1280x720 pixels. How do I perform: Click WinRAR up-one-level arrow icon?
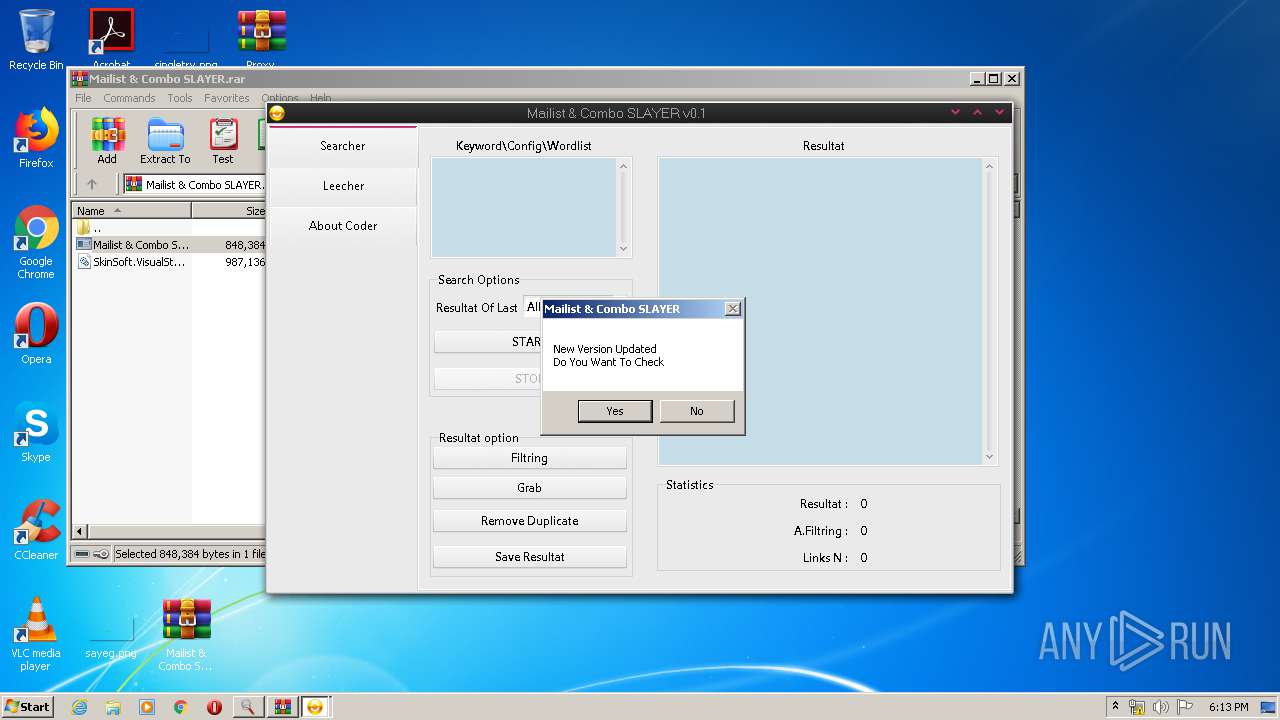coord(92,184)
